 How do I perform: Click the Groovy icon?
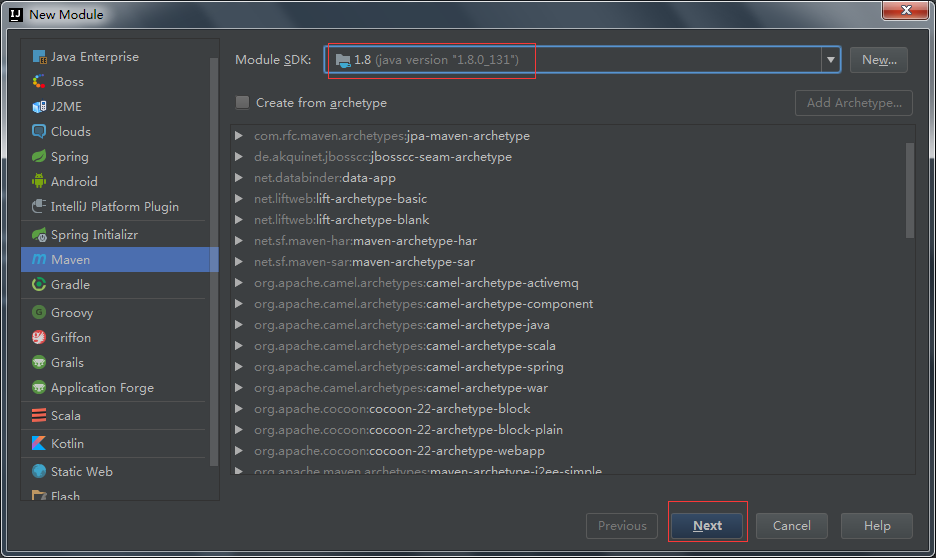39,312
